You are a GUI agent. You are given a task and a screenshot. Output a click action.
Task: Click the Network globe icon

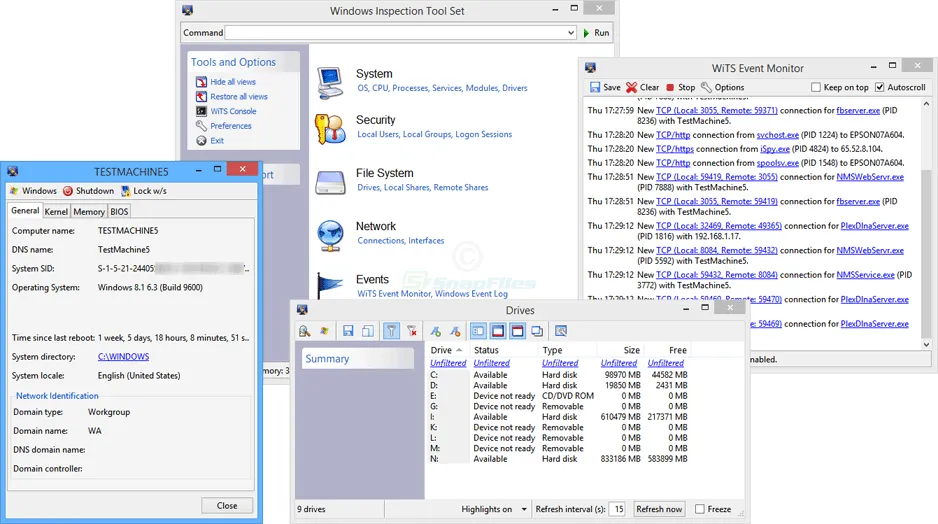click(330, 235)
